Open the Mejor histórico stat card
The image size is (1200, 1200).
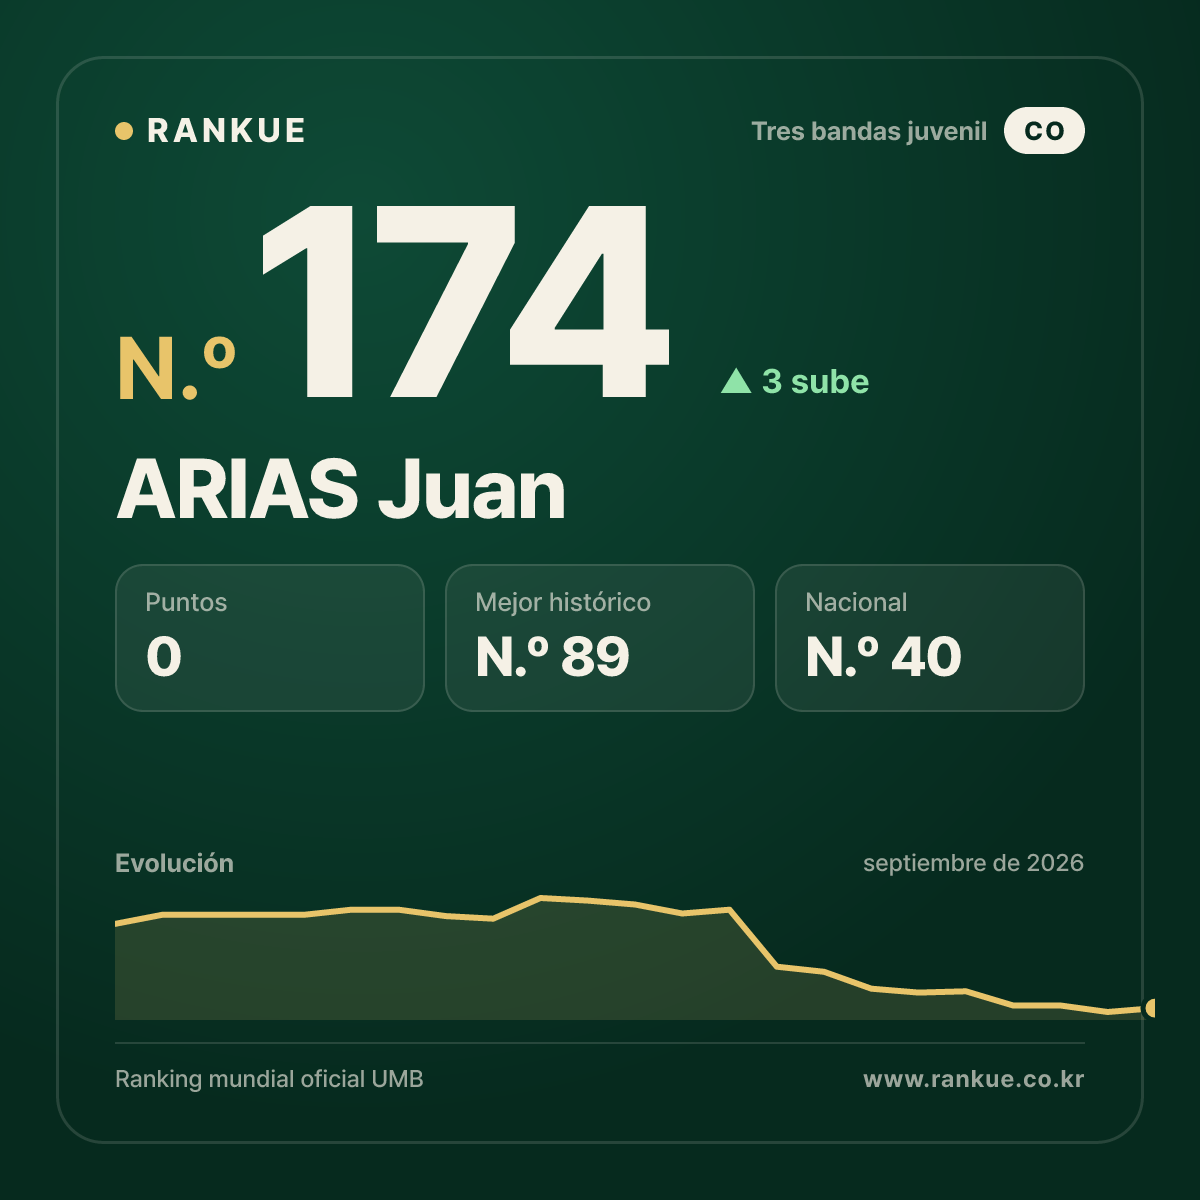[x=600, y=638]
